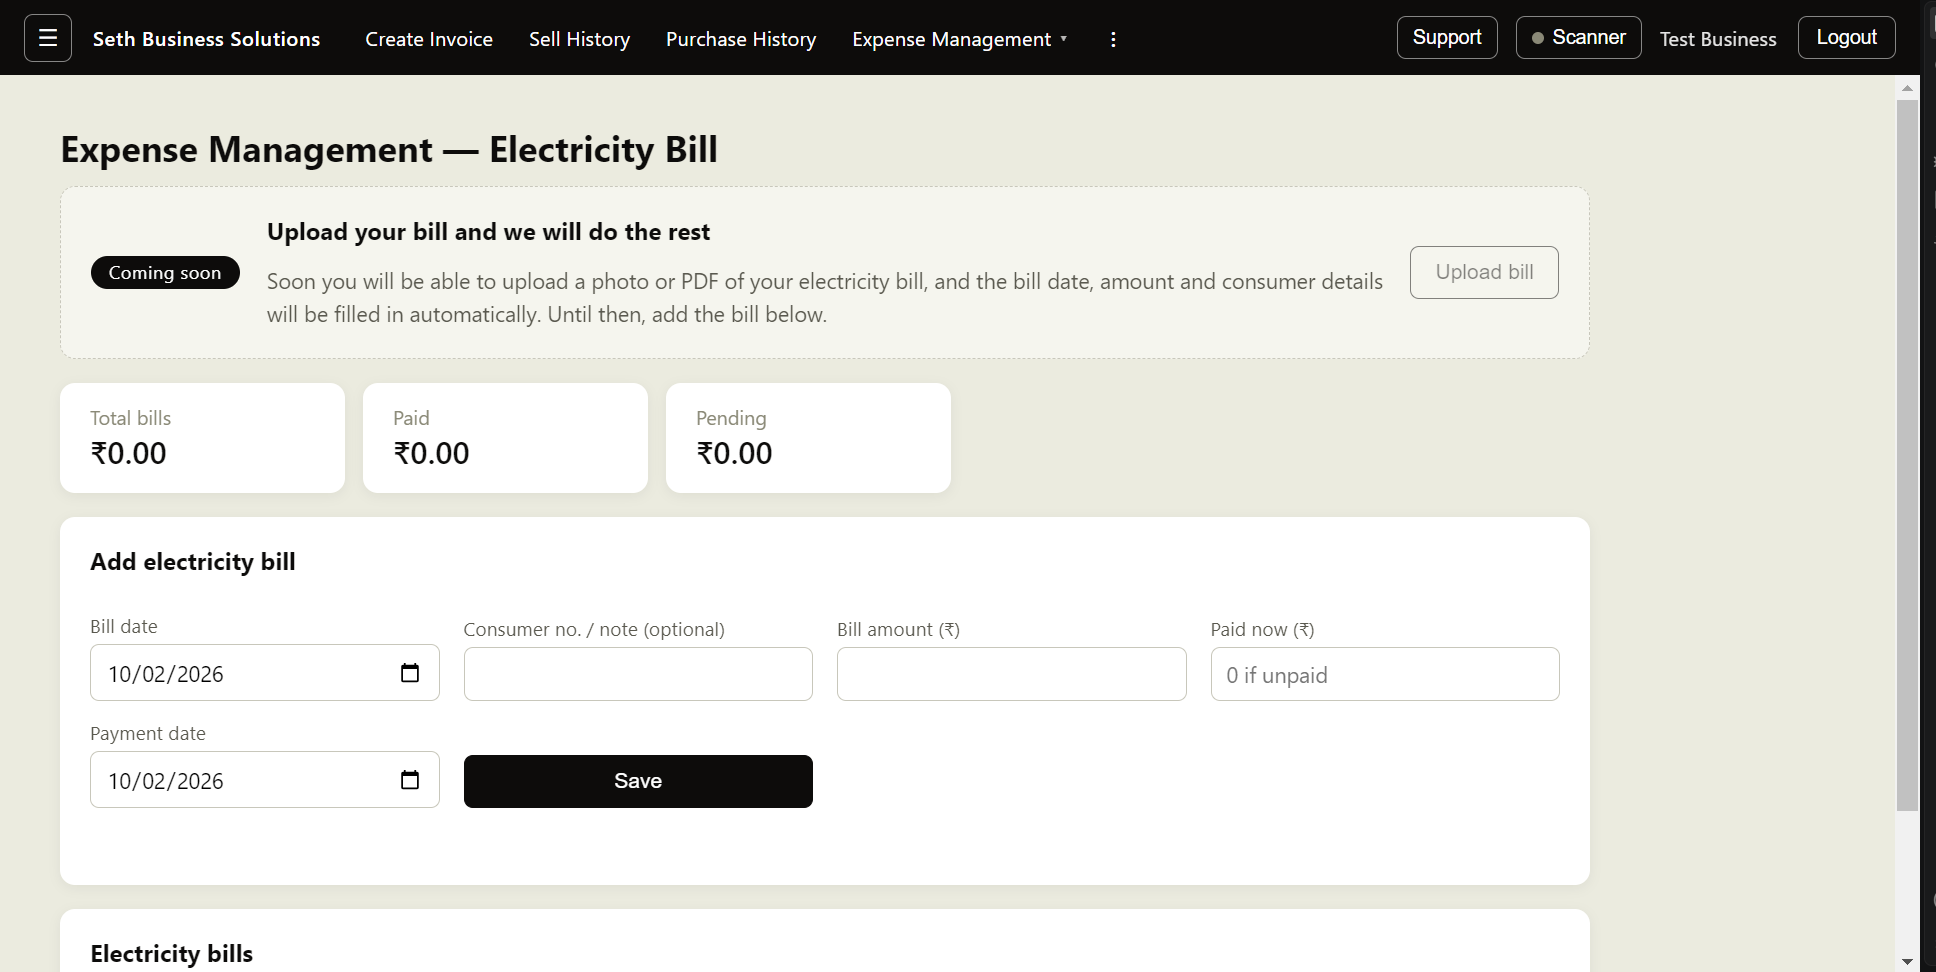Click the Total bills summary card
The image size is (1936, 972).
click(x=202, y=438)
